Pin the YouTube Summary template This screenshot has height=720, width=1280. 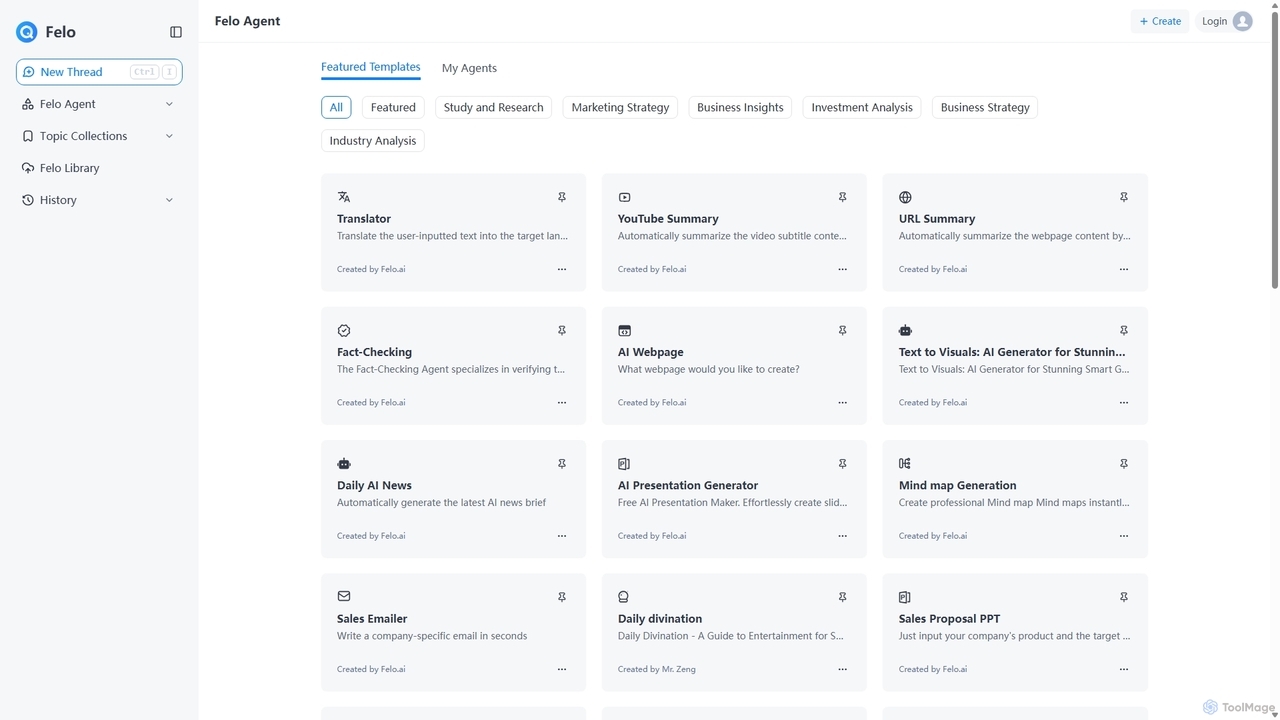click(x=843, y=197)
